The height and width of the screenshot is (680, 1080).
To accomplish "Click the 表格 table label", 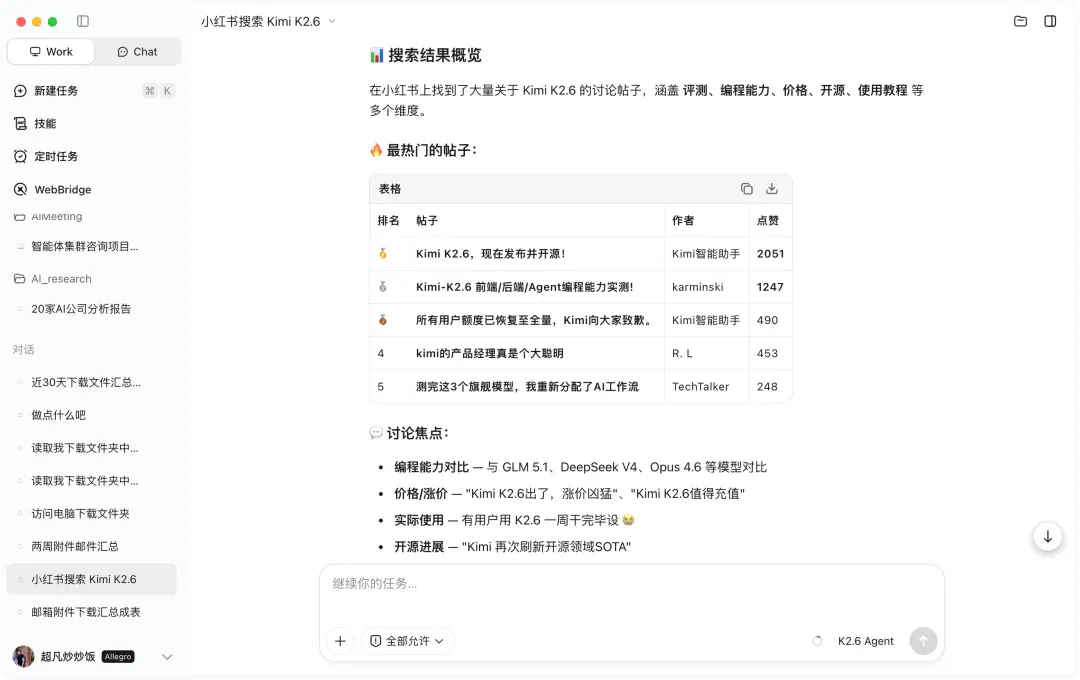I will 390,189.
